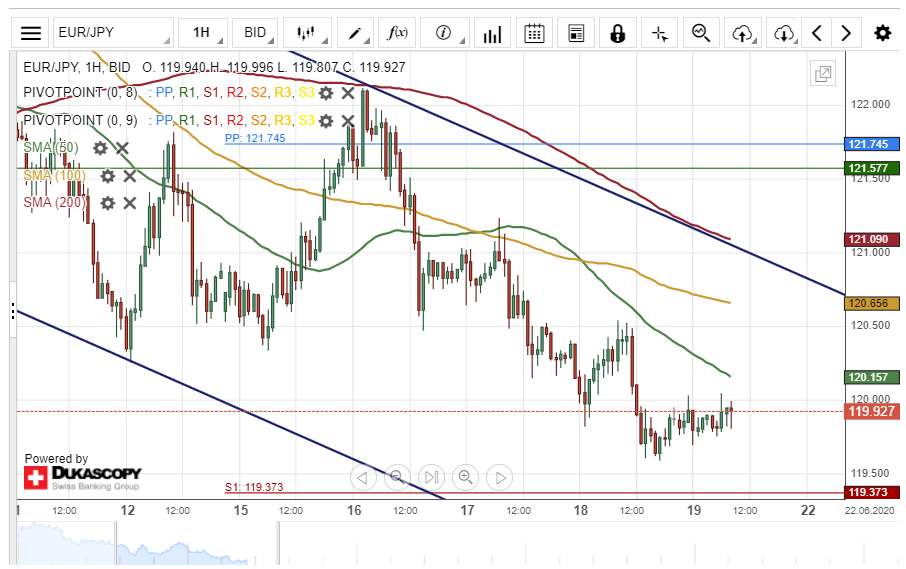This screenshot has height=569, width=906.
Task: Open the news panel icon
Action: [x=575, y=33]
